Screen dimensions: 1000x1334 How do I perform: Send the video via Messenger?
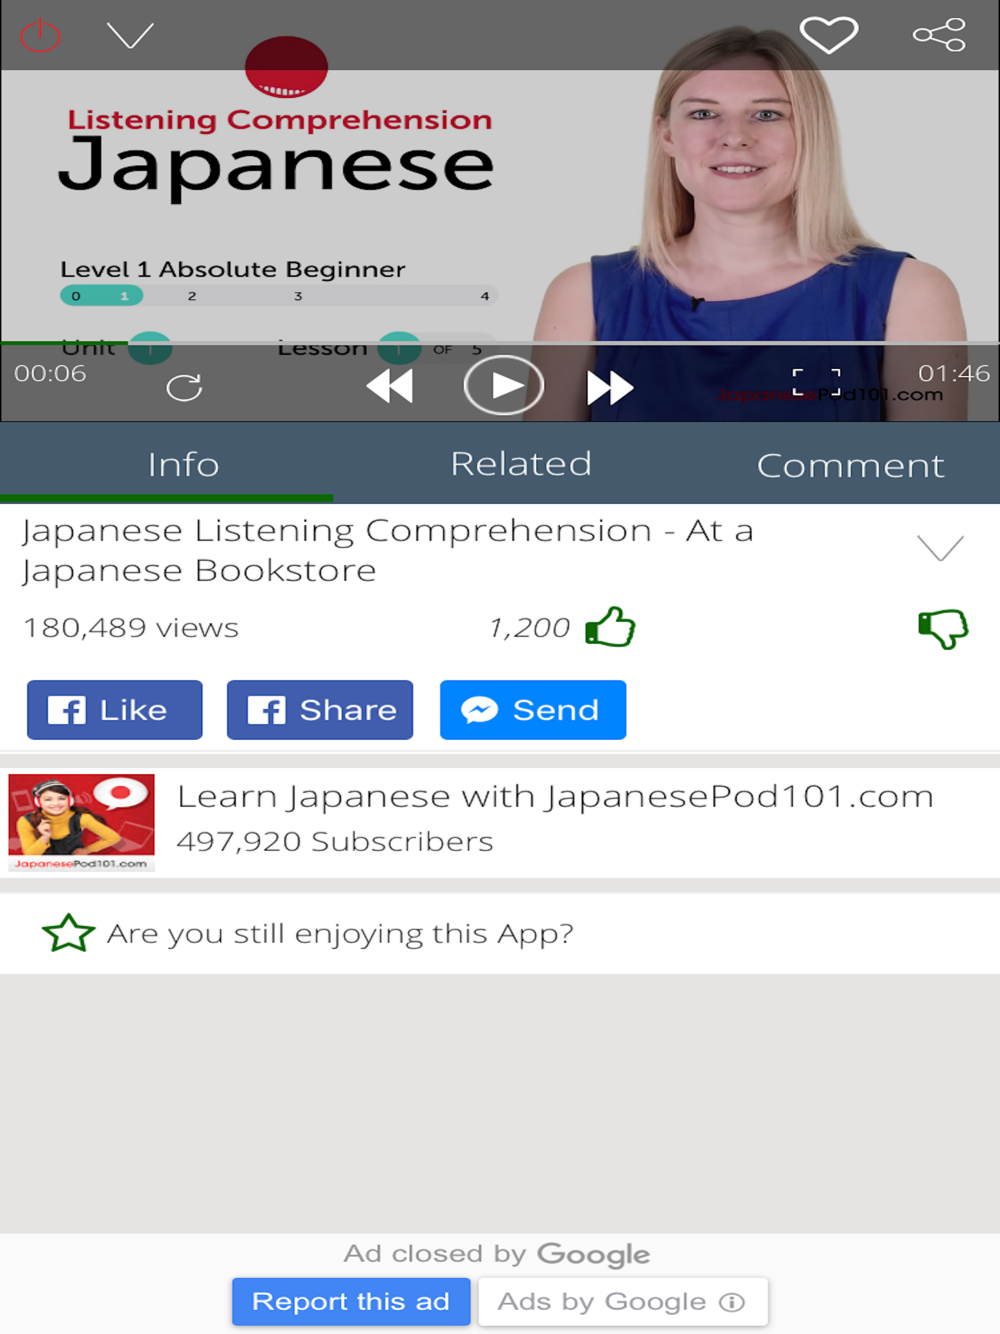533,710
